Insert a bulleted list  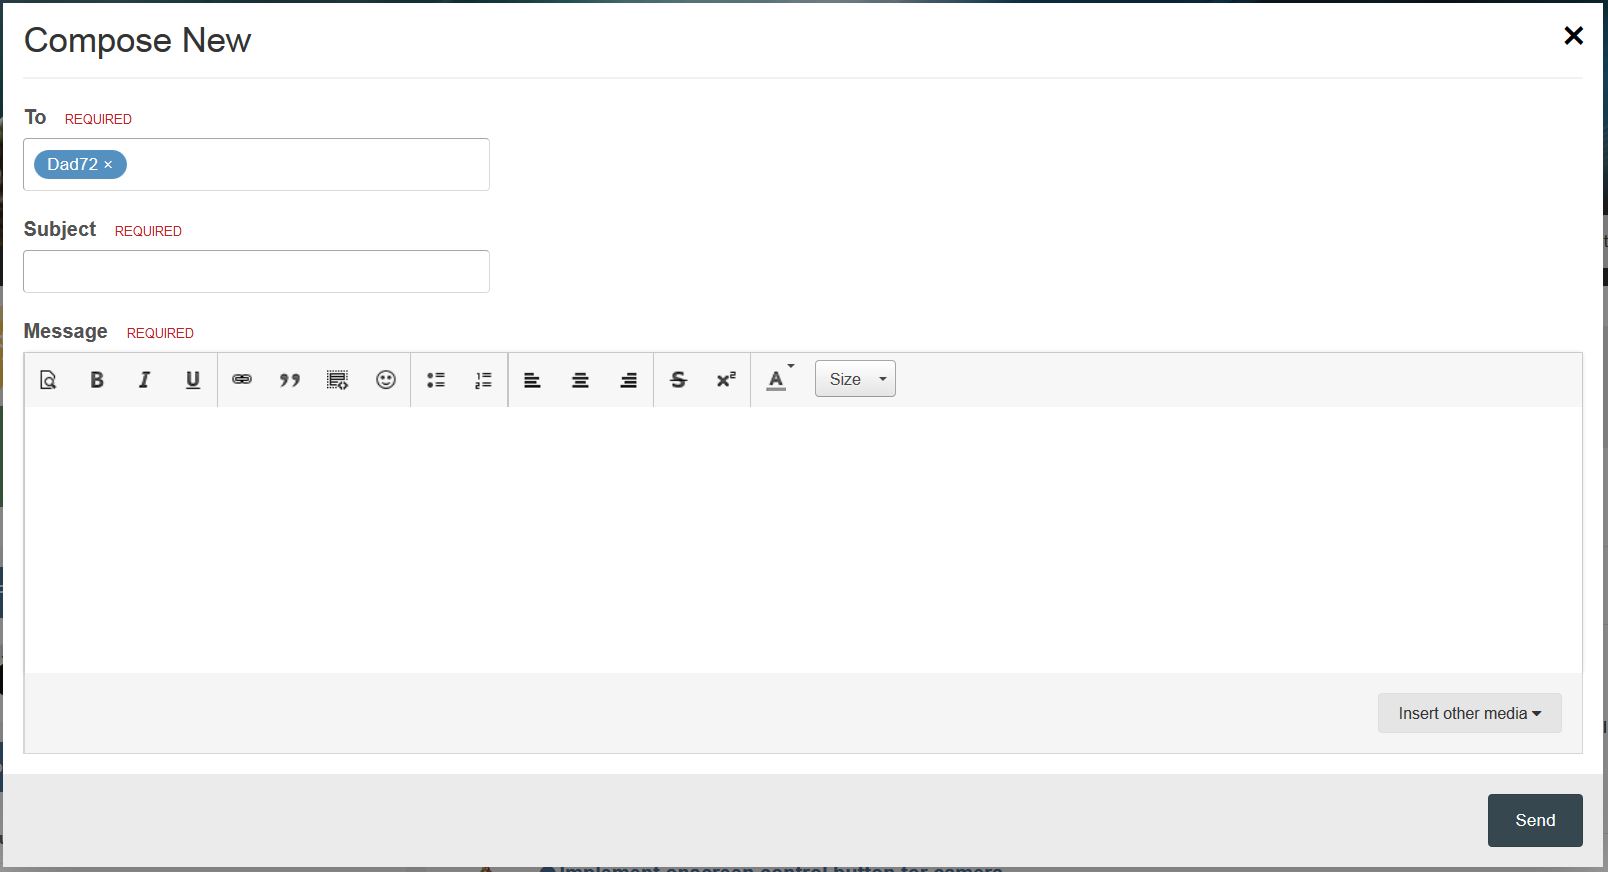[x=436, y=380]
